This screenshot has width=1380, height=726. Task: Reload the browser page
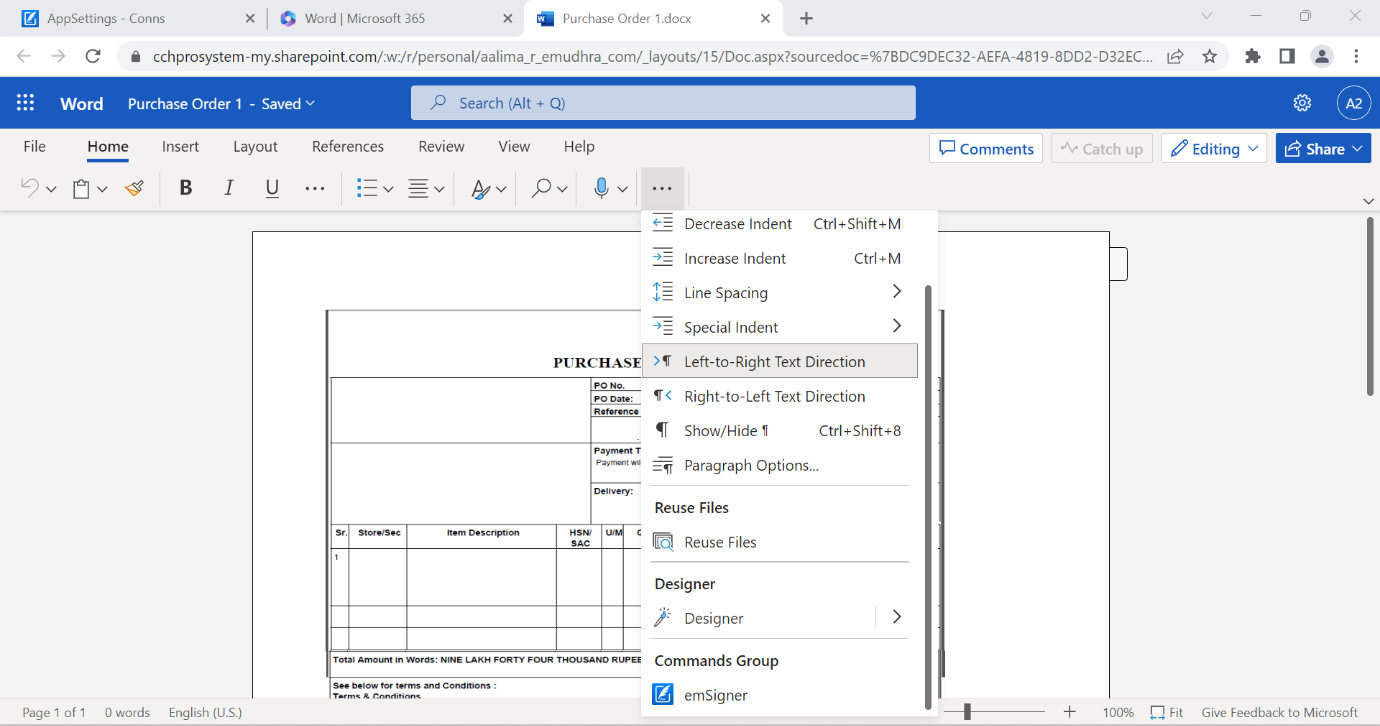(x=93, y=57)
